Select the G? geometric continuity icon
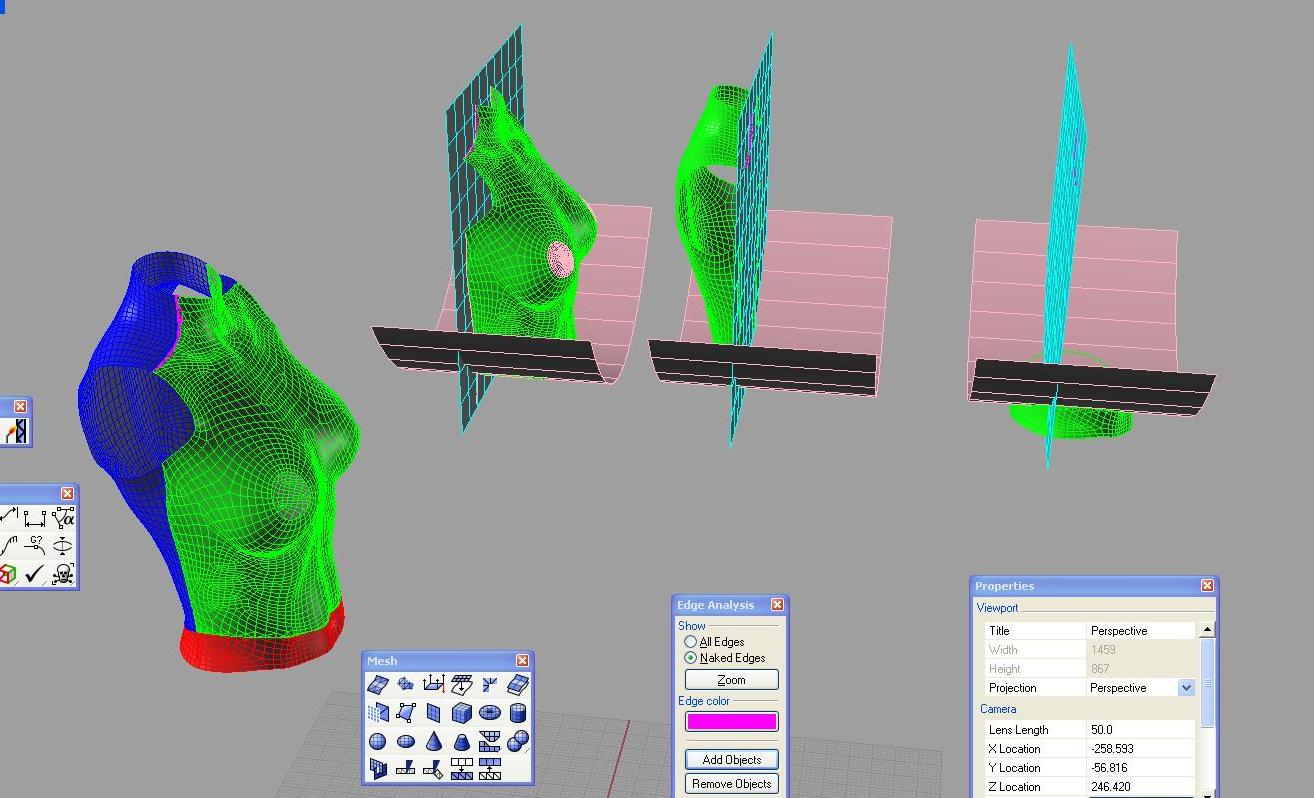The height and width of the screenshot is (798, 1314). point(35,546)
